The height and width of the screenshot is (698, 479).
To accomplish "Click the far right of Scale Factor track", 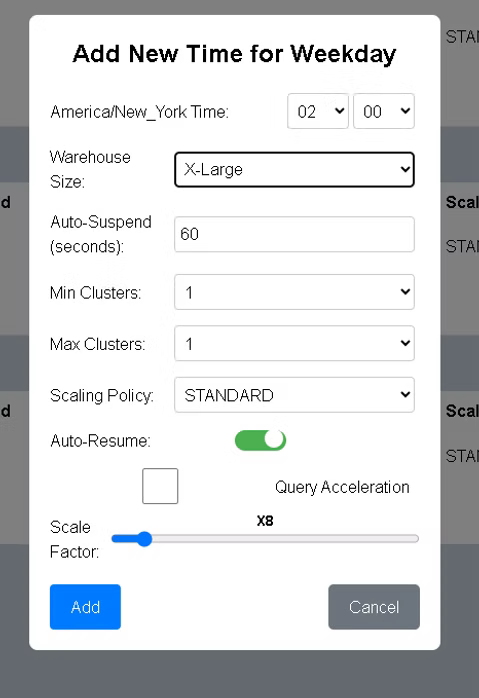I will click(414, 539).
